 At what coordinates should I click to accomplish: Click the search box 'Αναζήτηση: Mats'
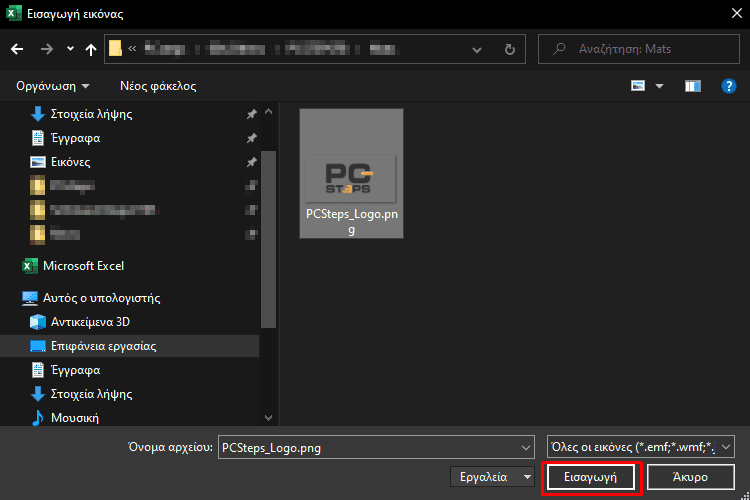[639, 49]
